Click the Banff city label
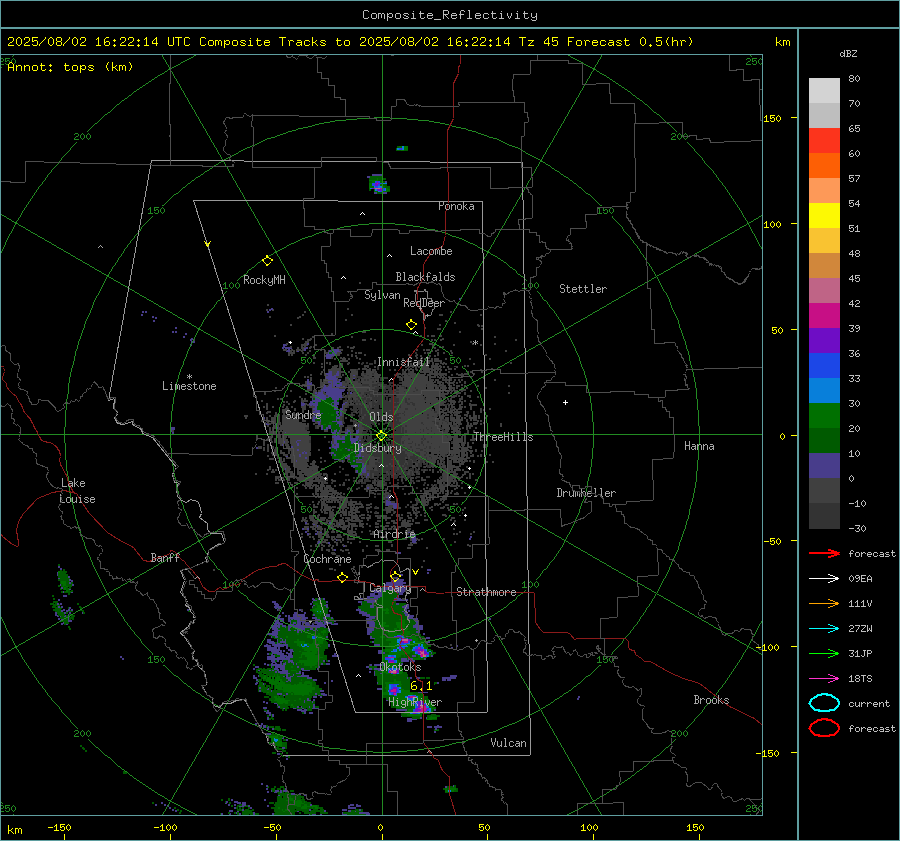 tap(165, 557)
